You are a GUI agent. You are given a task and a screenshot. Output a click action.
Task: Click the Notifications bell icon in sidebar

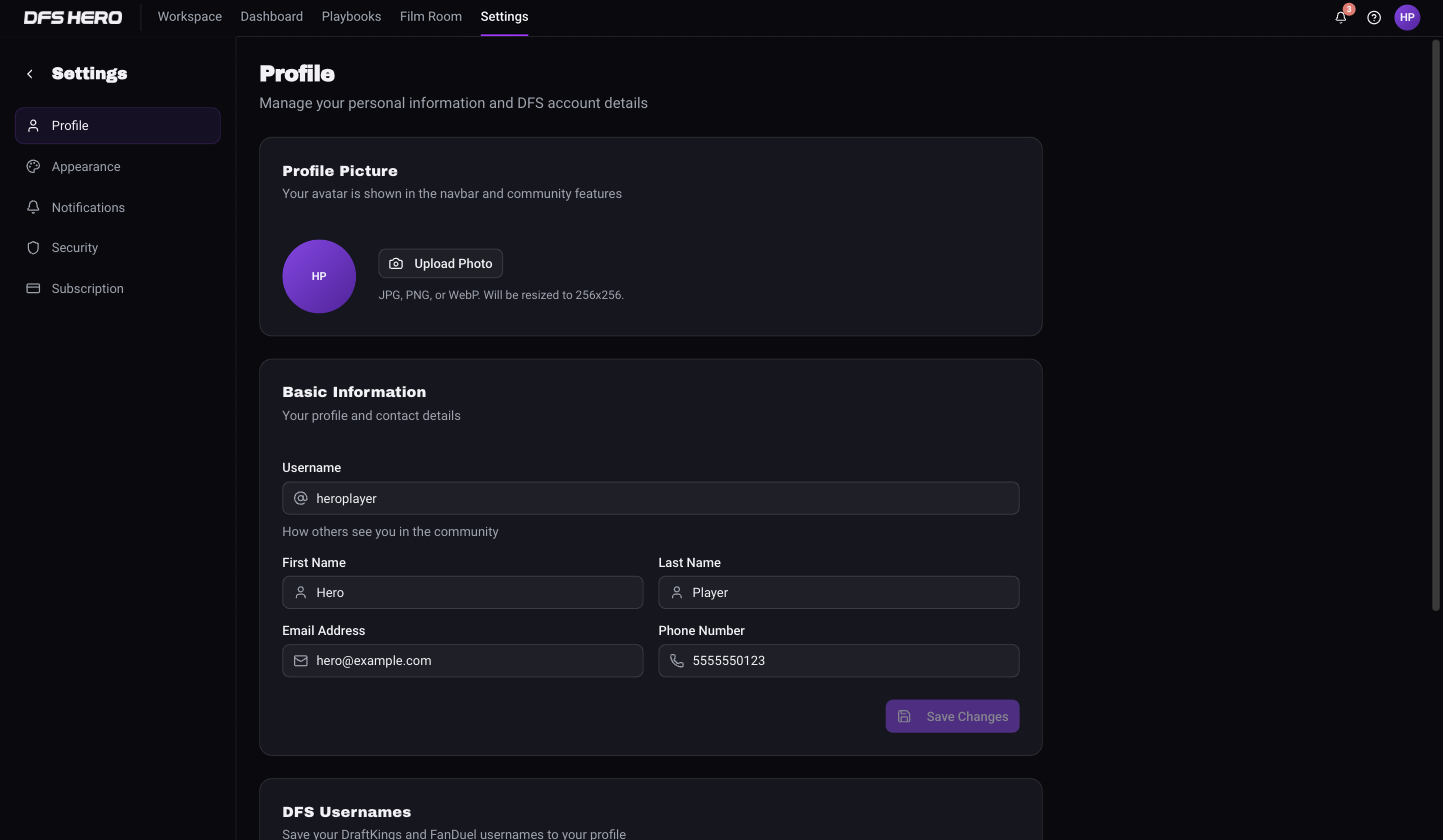click(33, 207)
